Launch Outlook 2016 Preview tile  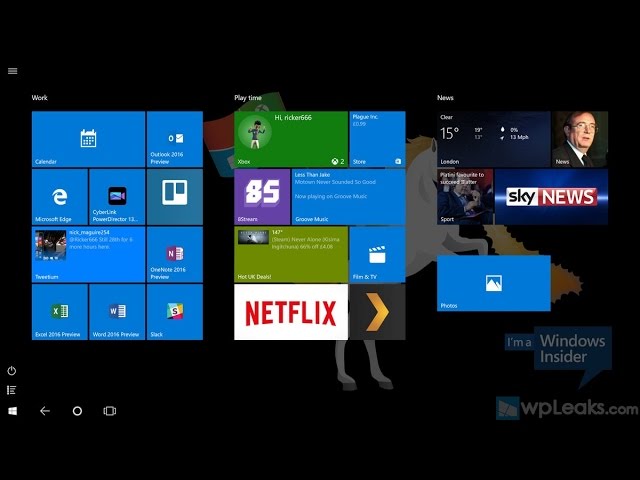(175, 139)
